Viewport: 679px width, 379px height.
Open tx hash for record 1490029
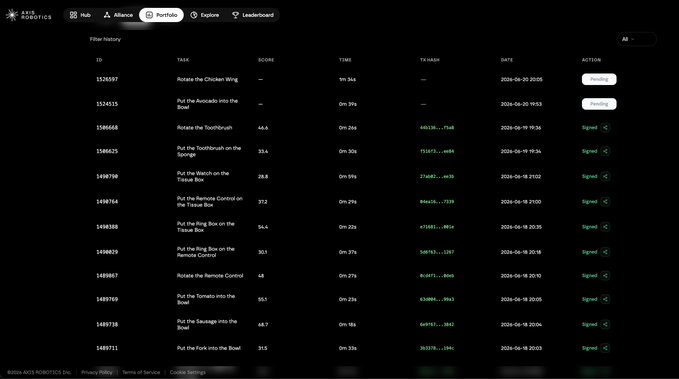[x=437, y=252]
